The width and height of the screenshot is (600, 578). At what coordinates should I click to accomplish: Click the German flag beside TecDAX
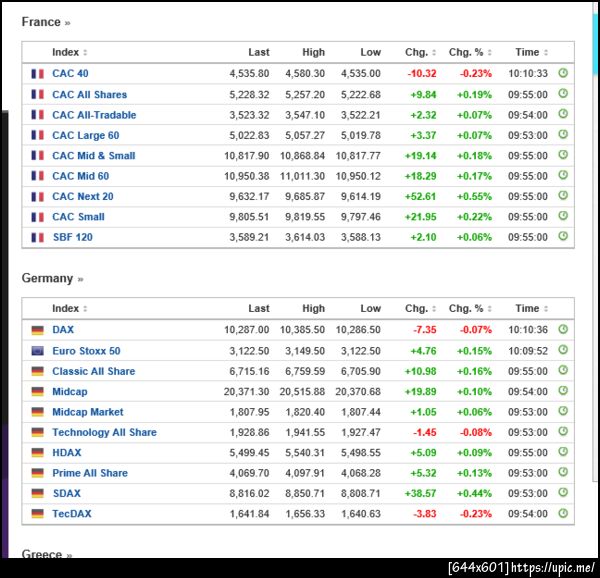coord(38,514)
